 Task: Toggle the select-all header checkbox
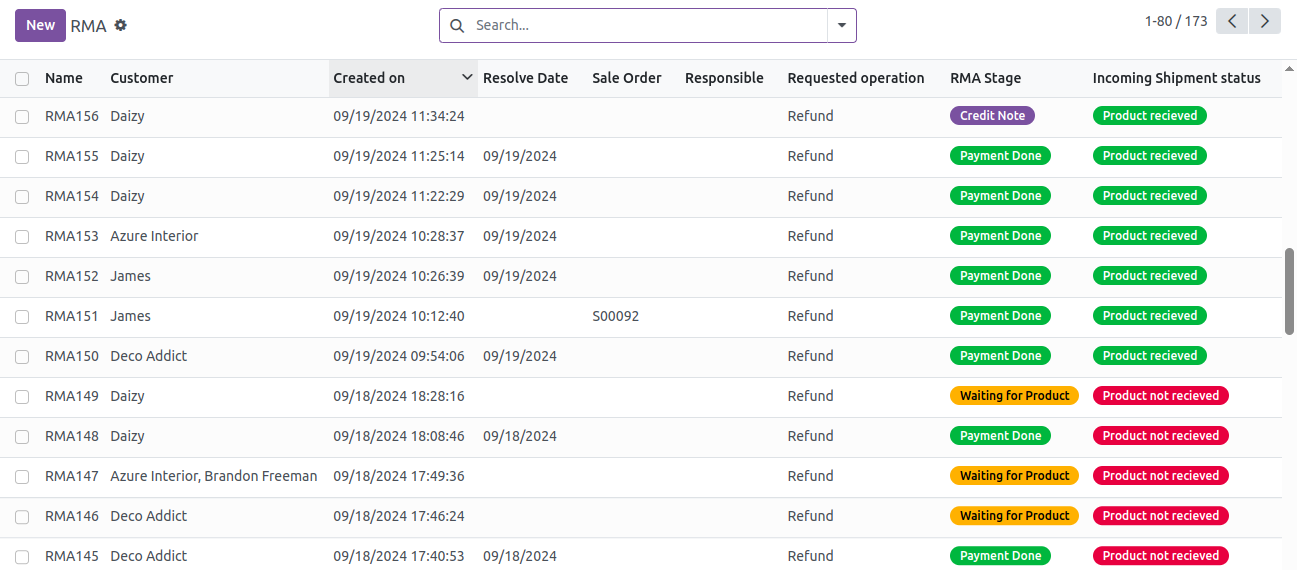point(22,78)
